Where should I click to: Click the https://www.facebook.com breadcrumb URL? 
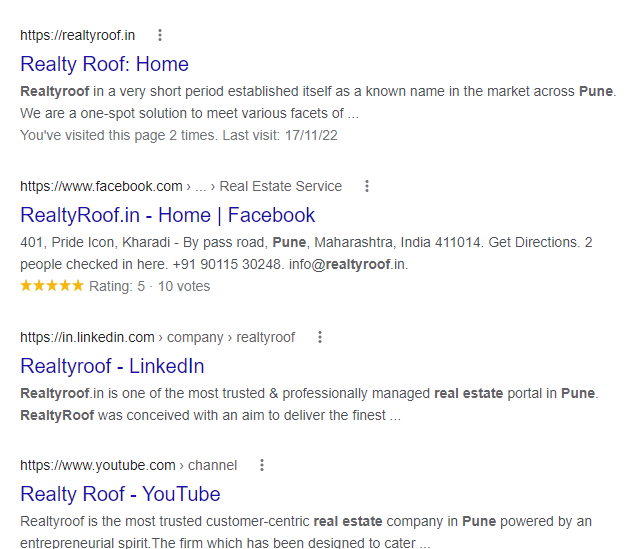pyautogui.click(x=101, y=186)
